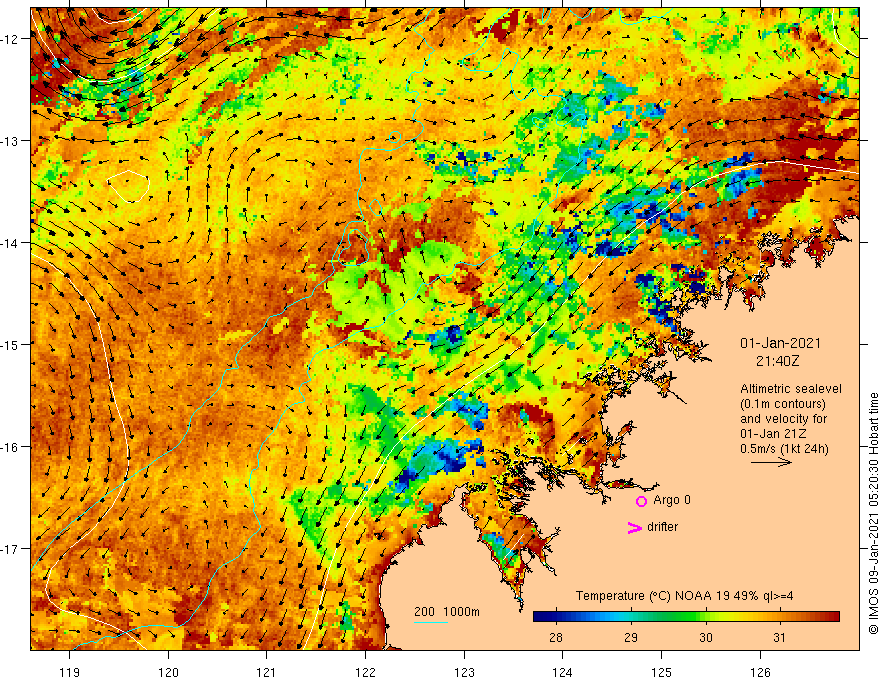Click the latitude axis label '-15'
Viewport: 880px width, 680px height.
(x=10, y=344)
